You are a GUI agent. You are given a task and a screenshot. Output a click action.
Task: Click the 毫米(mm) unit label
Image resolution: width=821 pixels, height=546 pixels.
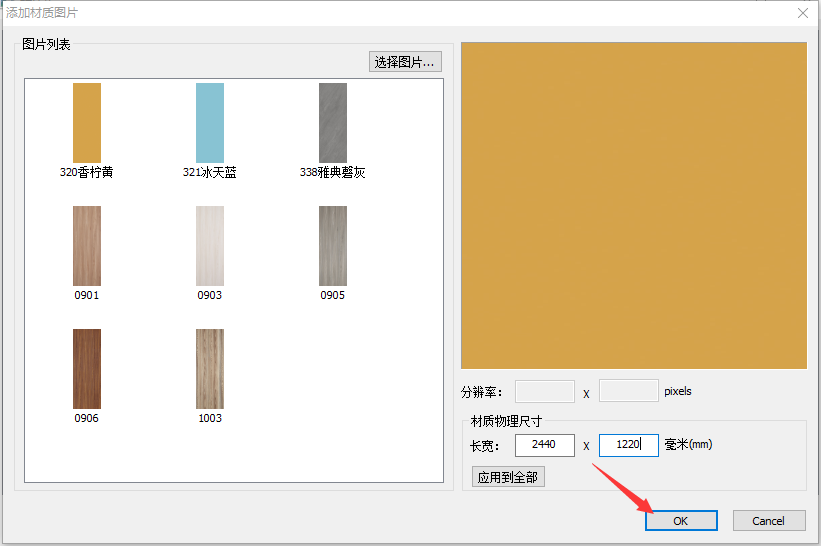pos(689,444)
